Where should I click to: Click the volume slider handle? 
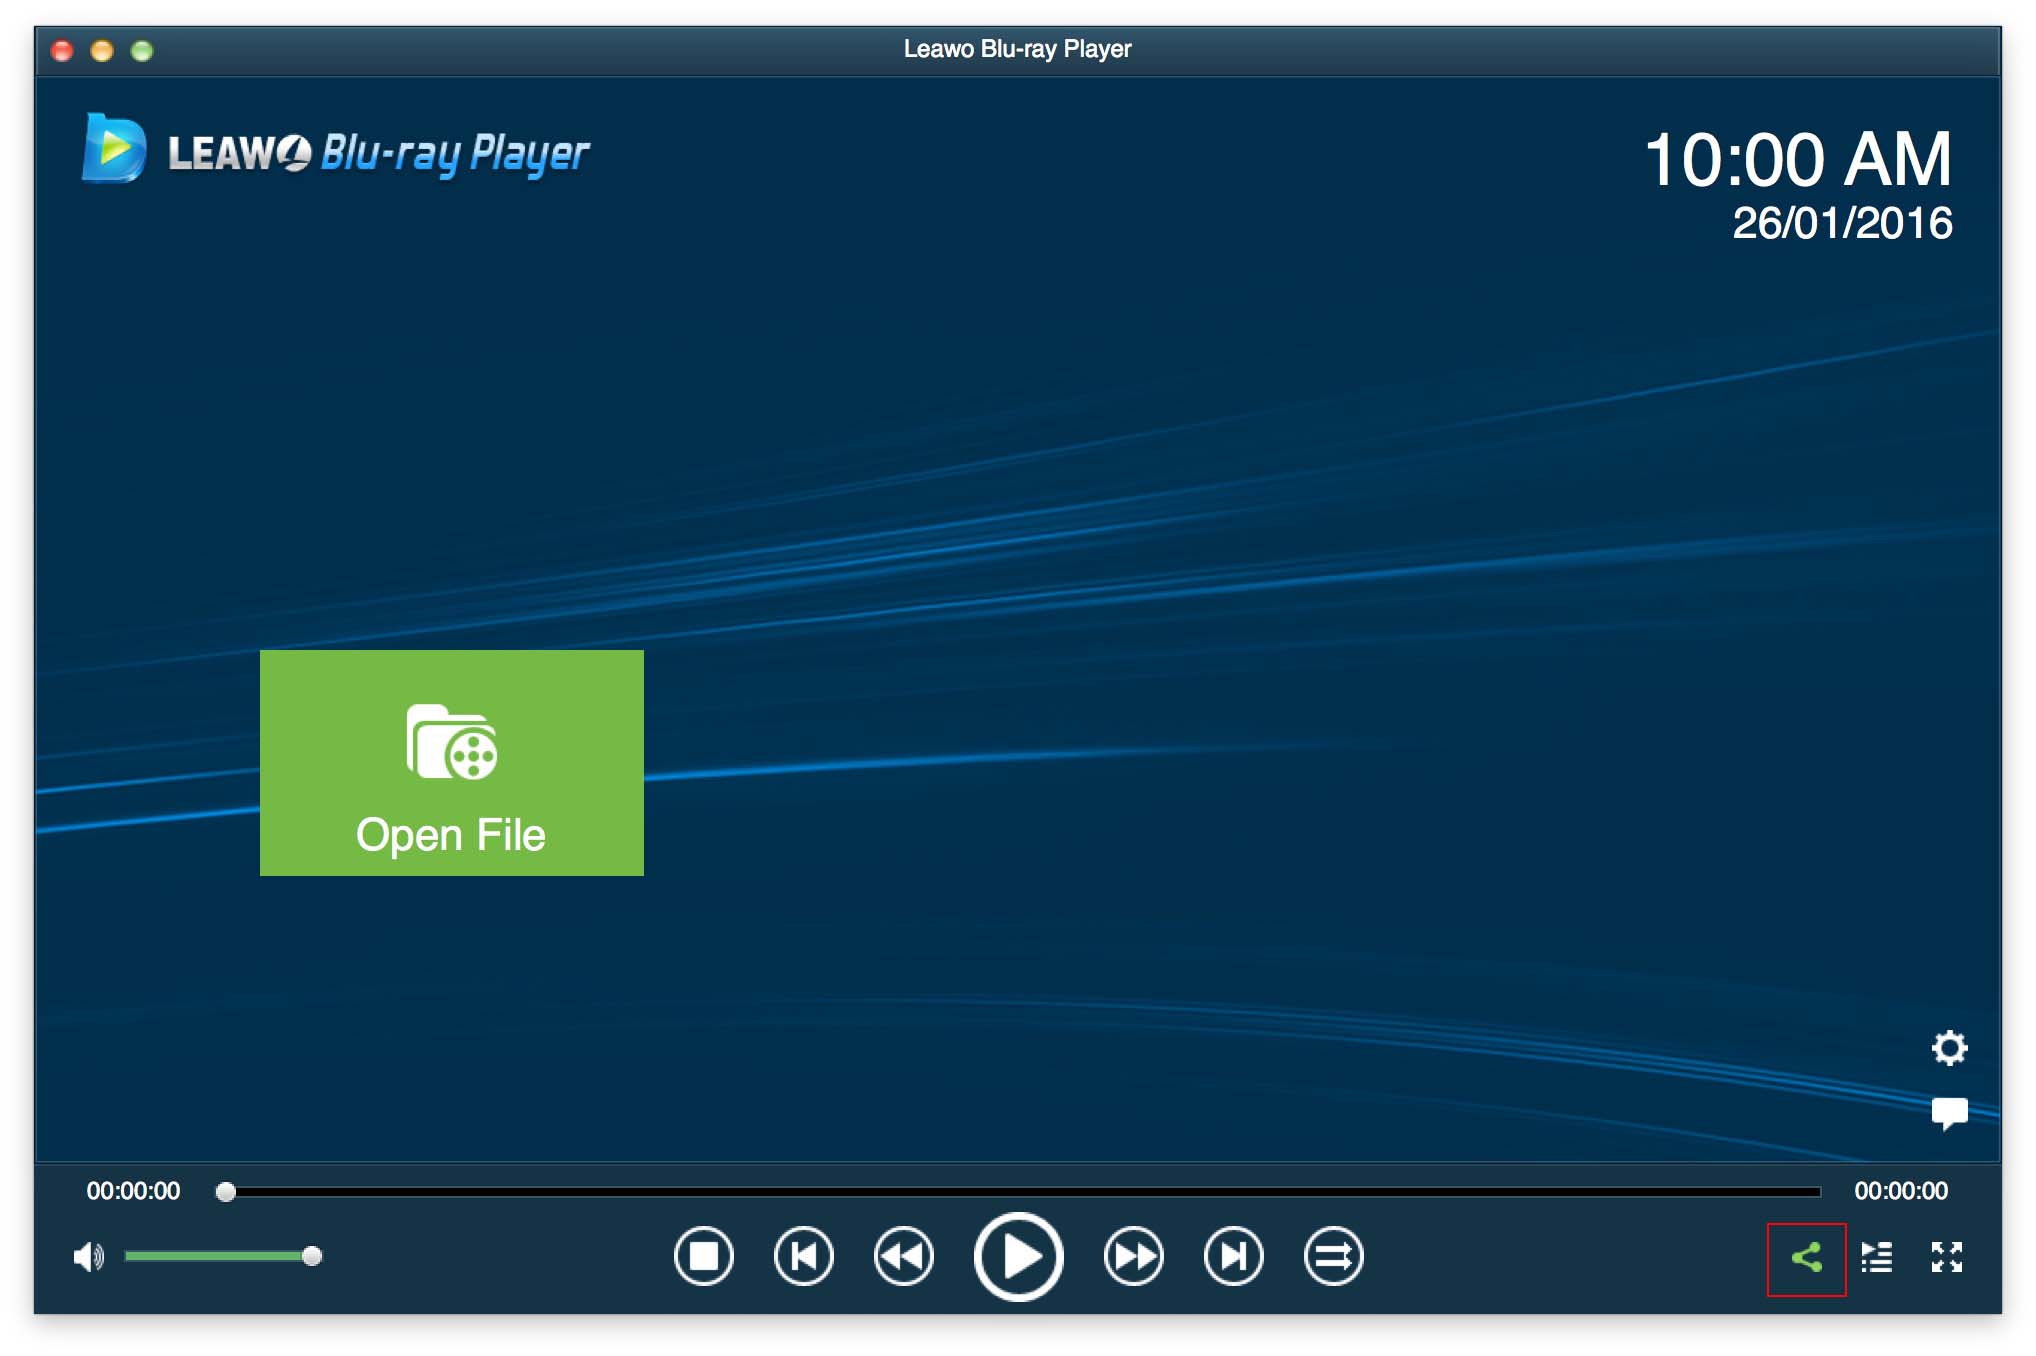point(312,1256)
